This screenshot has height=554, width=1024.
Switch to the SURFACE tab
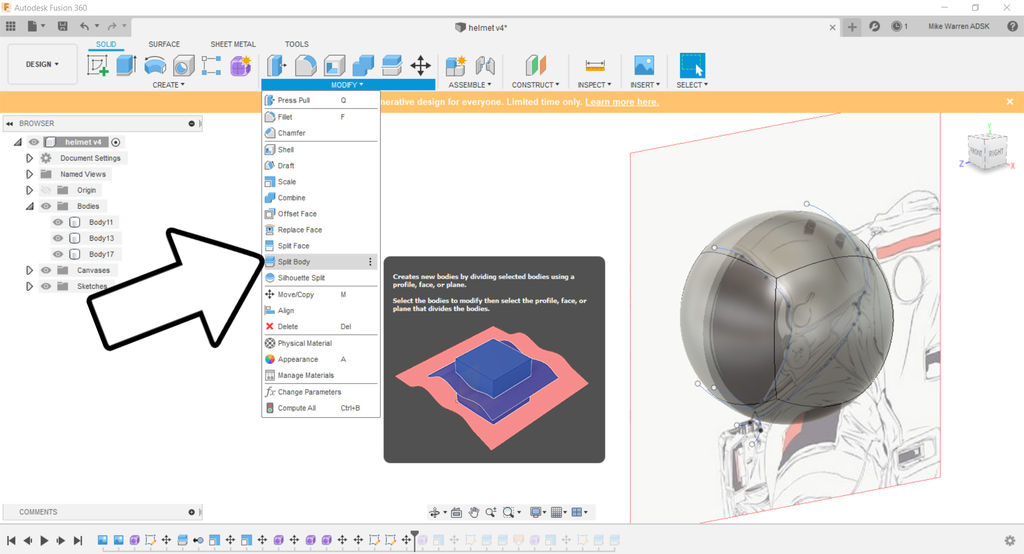pyautogui.click(x=164, y=44)
